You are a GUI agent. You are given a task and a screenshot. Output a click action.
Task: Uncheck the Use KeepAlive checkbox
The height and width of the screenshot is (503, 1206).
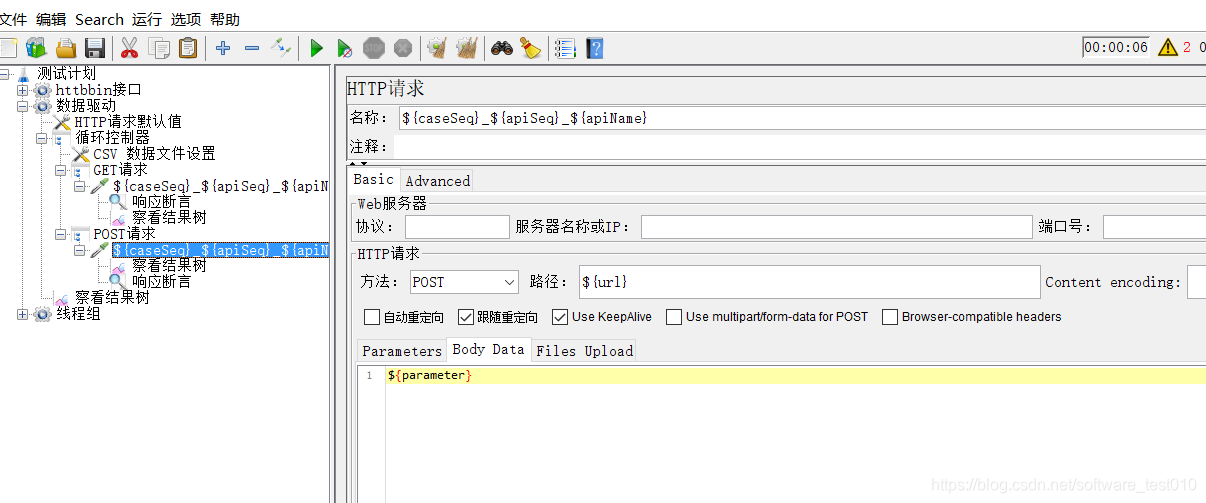point(560,317)
